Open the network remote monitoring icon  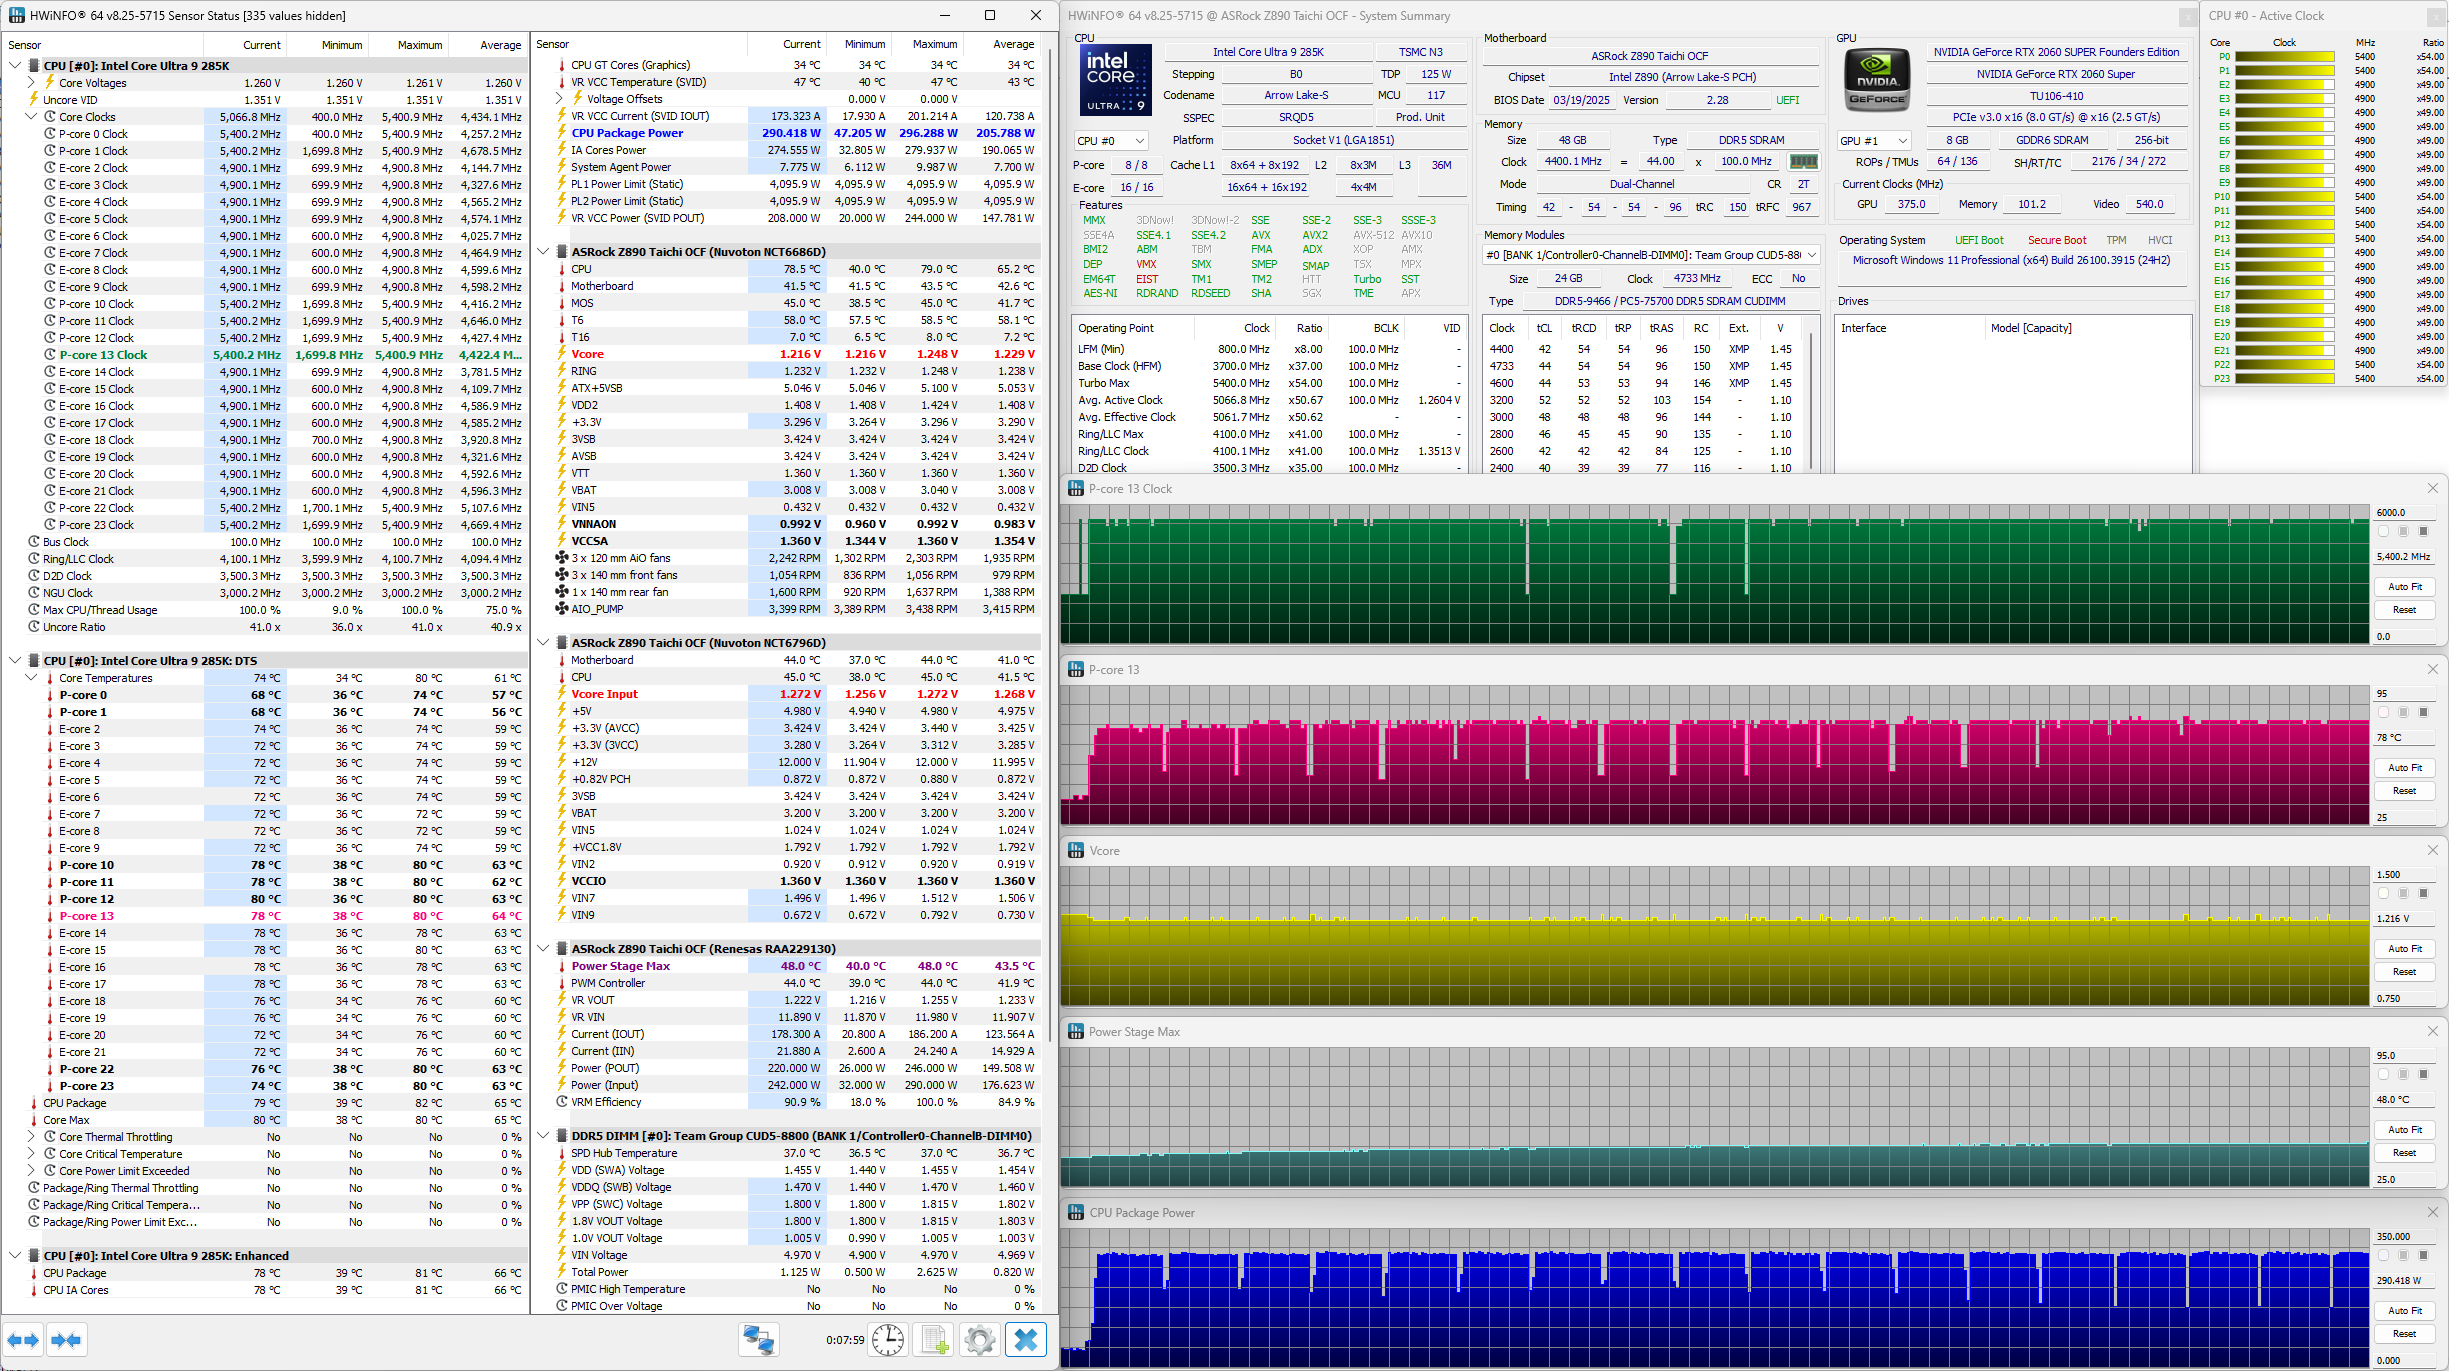(759, 1340)
